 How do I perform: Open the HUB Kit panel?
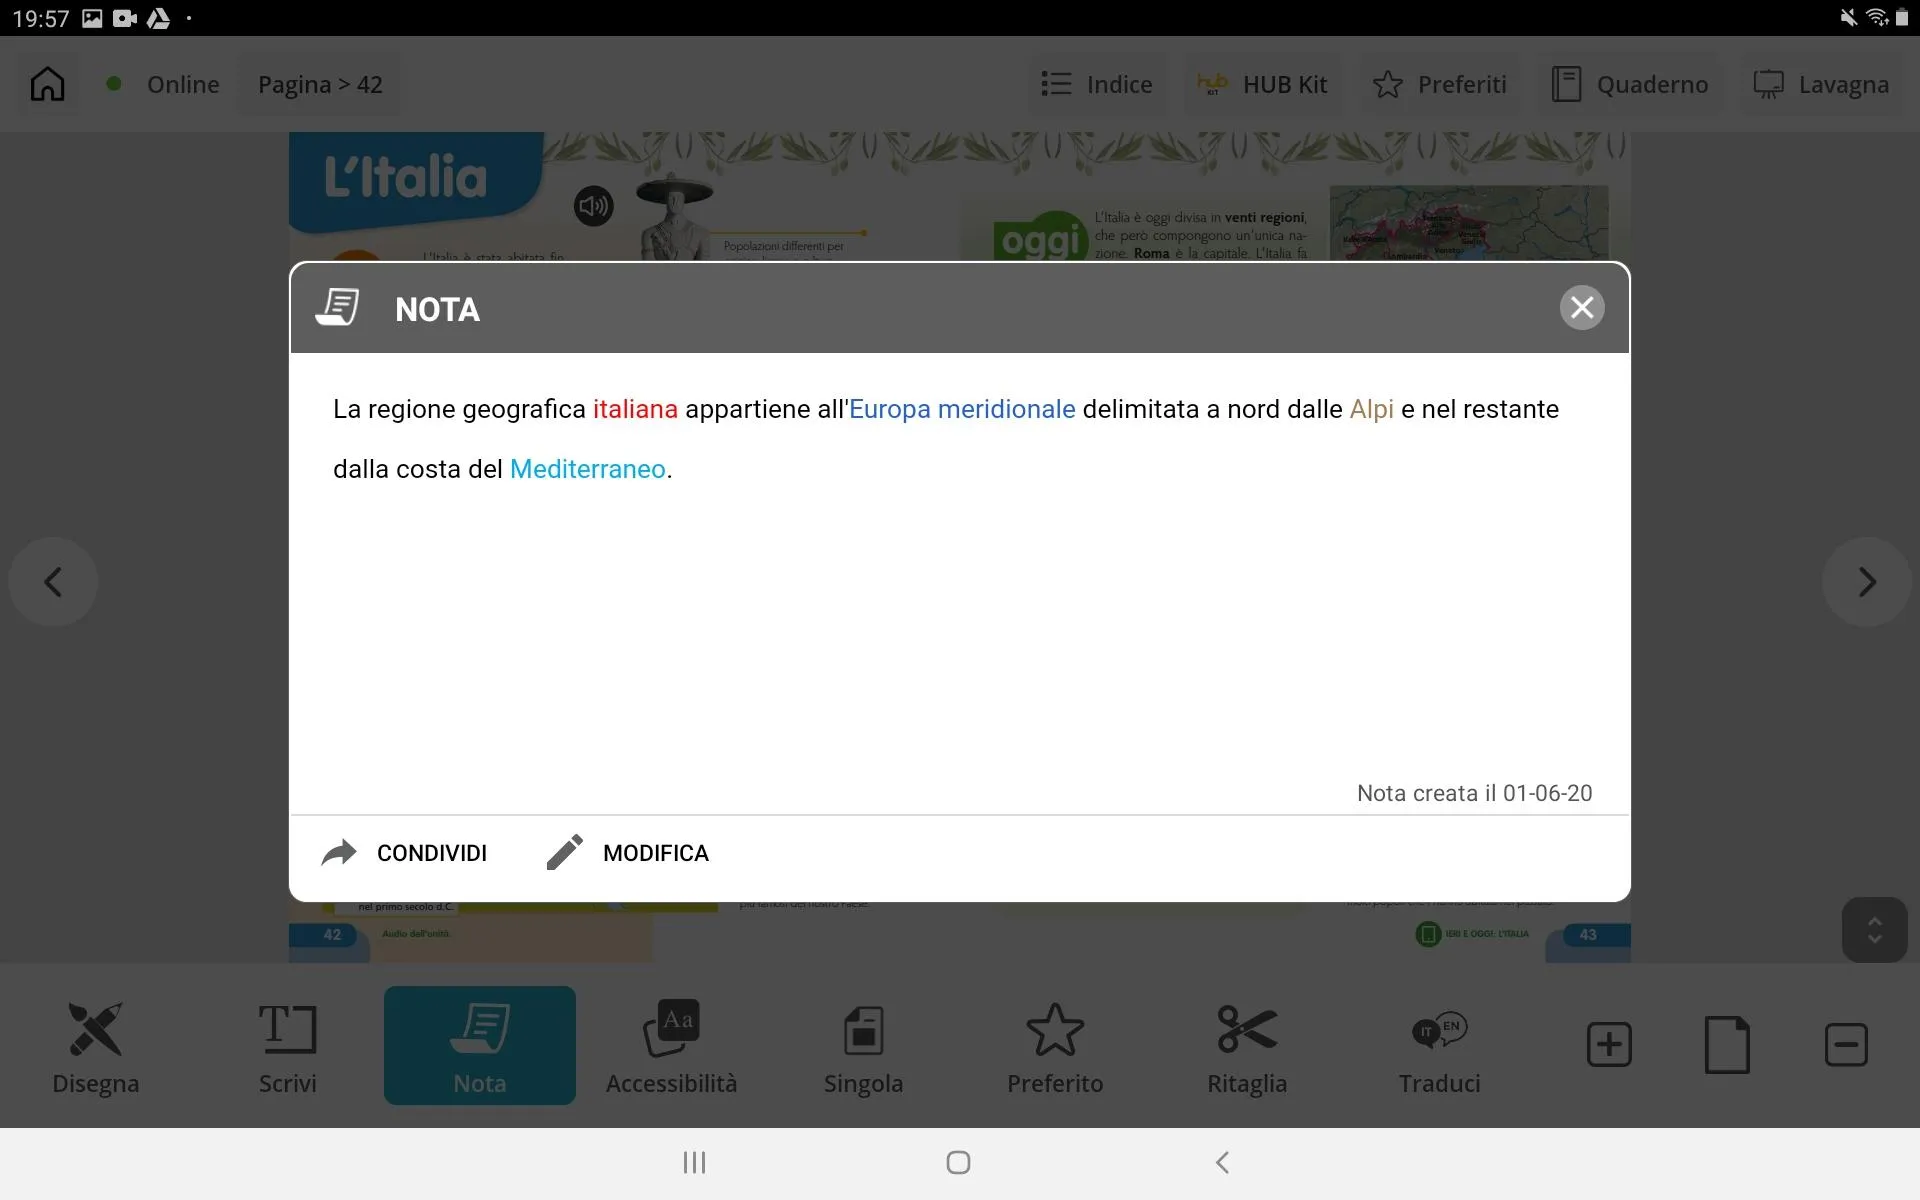1262,84
